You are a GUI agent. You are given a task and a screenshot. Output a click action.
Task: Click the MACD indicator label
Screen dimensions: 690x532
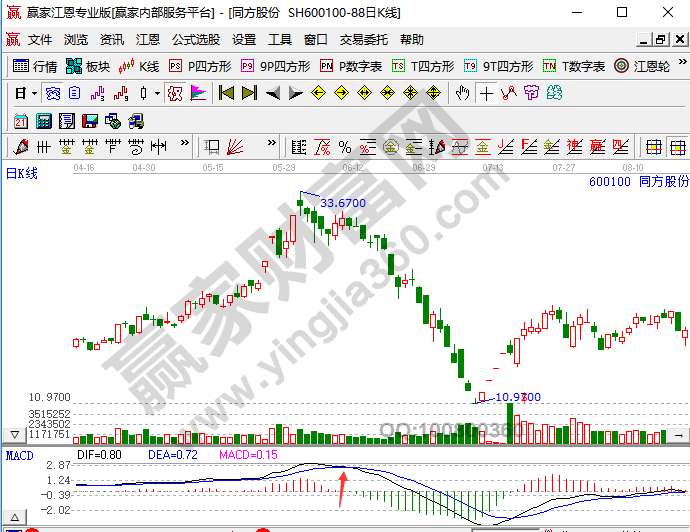click(19, 456)
